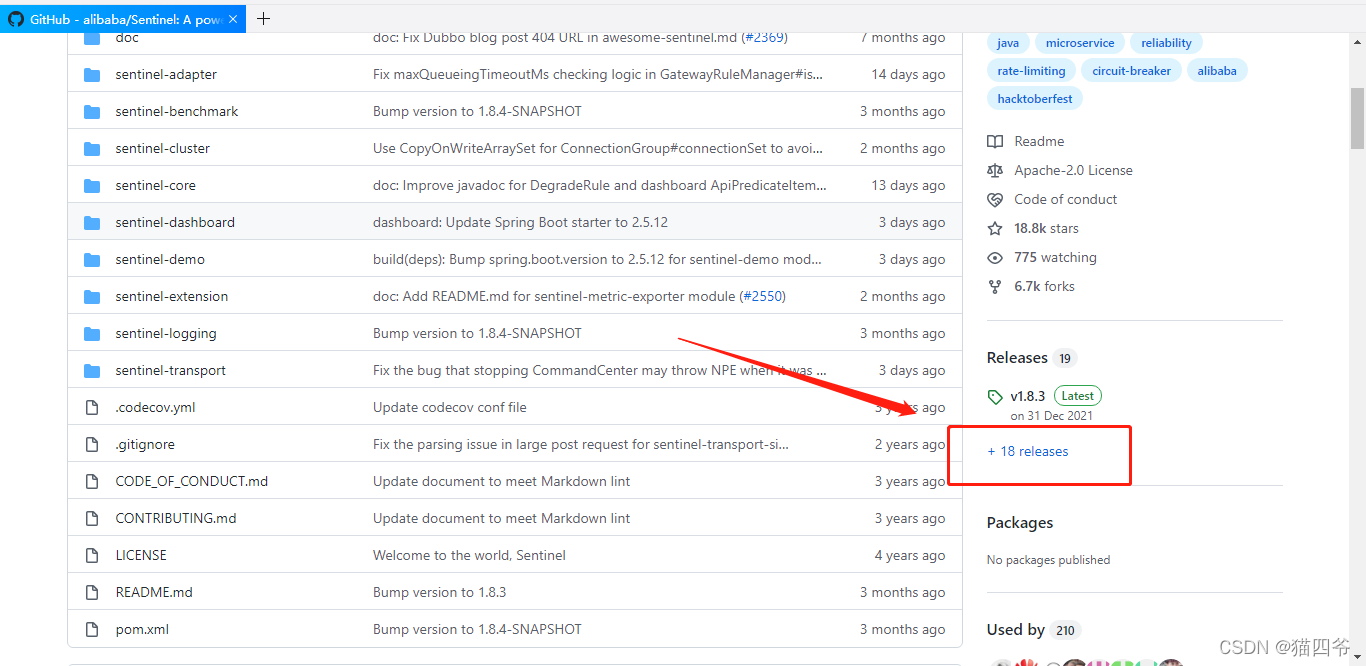Open the + 18 releases link
Image resolution: width=1366 pixels, height=666 pixels.
1028,452
